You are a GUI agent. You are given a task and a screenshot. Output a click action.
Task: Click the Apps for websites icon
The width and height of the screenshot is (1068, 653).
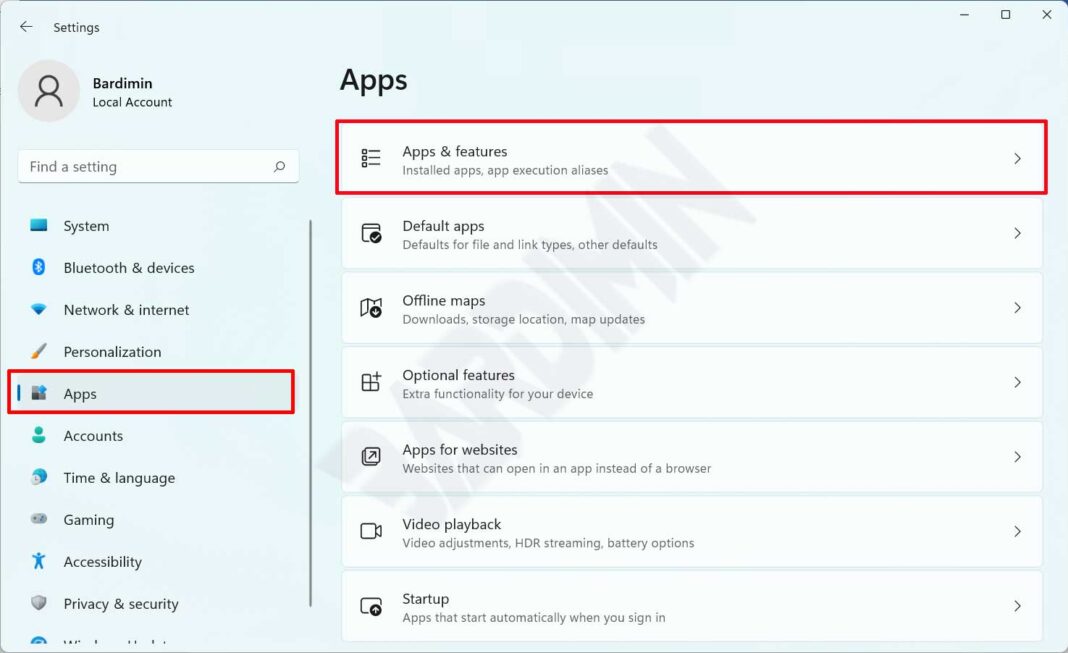click(371, 457)
